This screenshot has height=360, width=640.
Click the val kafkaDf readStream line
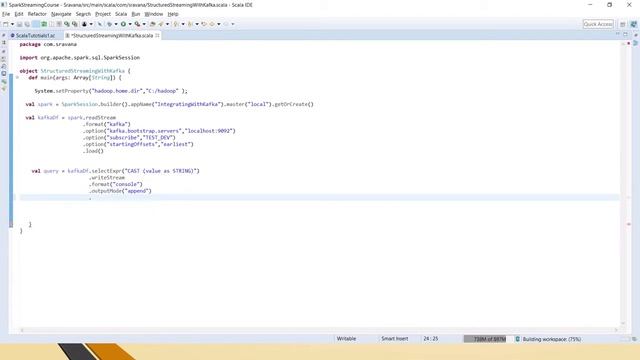71,118
